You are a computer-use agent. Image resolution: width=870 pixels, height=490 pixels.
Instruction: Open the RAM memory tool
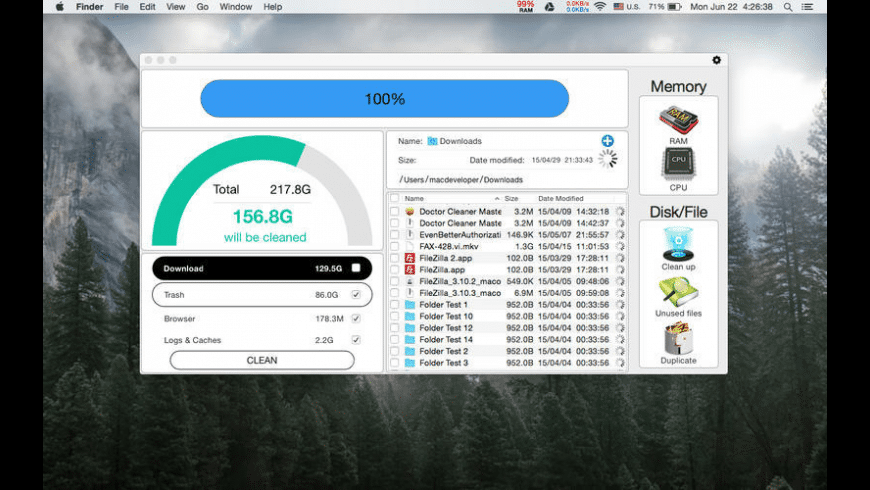click(x=678, y=120)
